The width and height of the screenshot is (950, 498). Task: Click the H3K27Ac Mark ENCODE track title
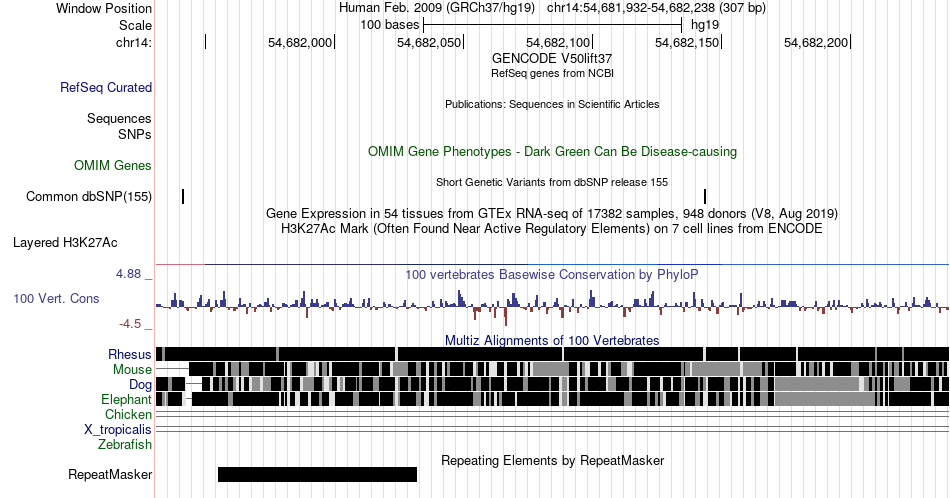(552, 228)
